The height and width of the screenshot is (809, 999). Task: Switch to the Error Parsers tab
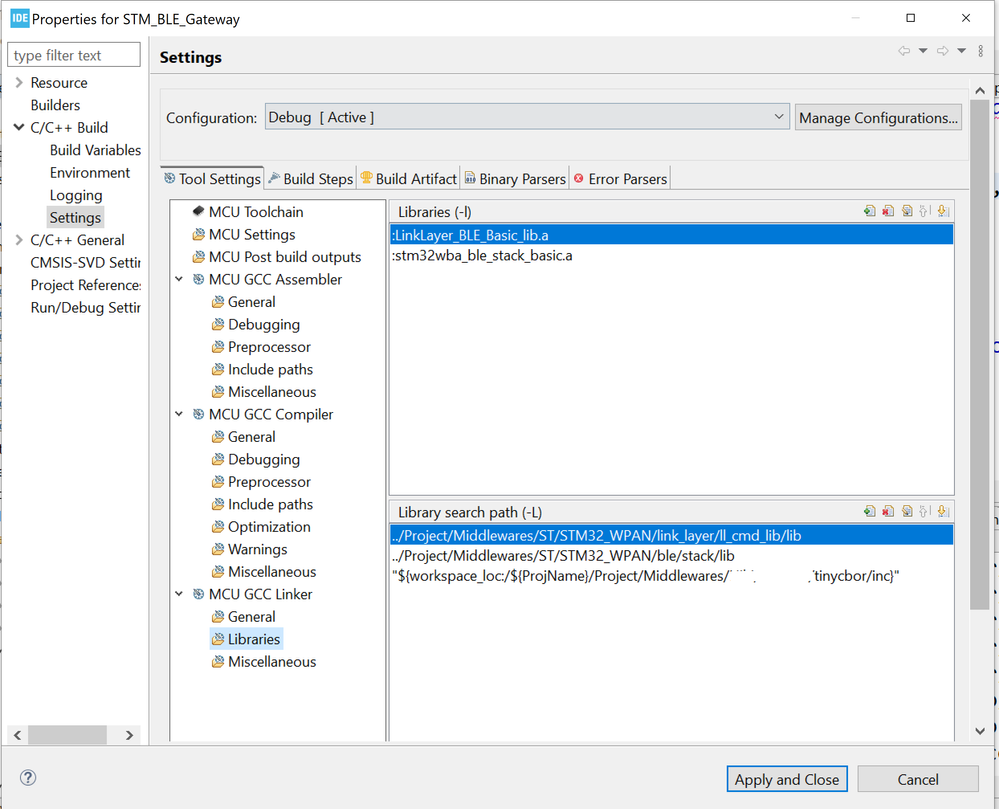point(620,179)
